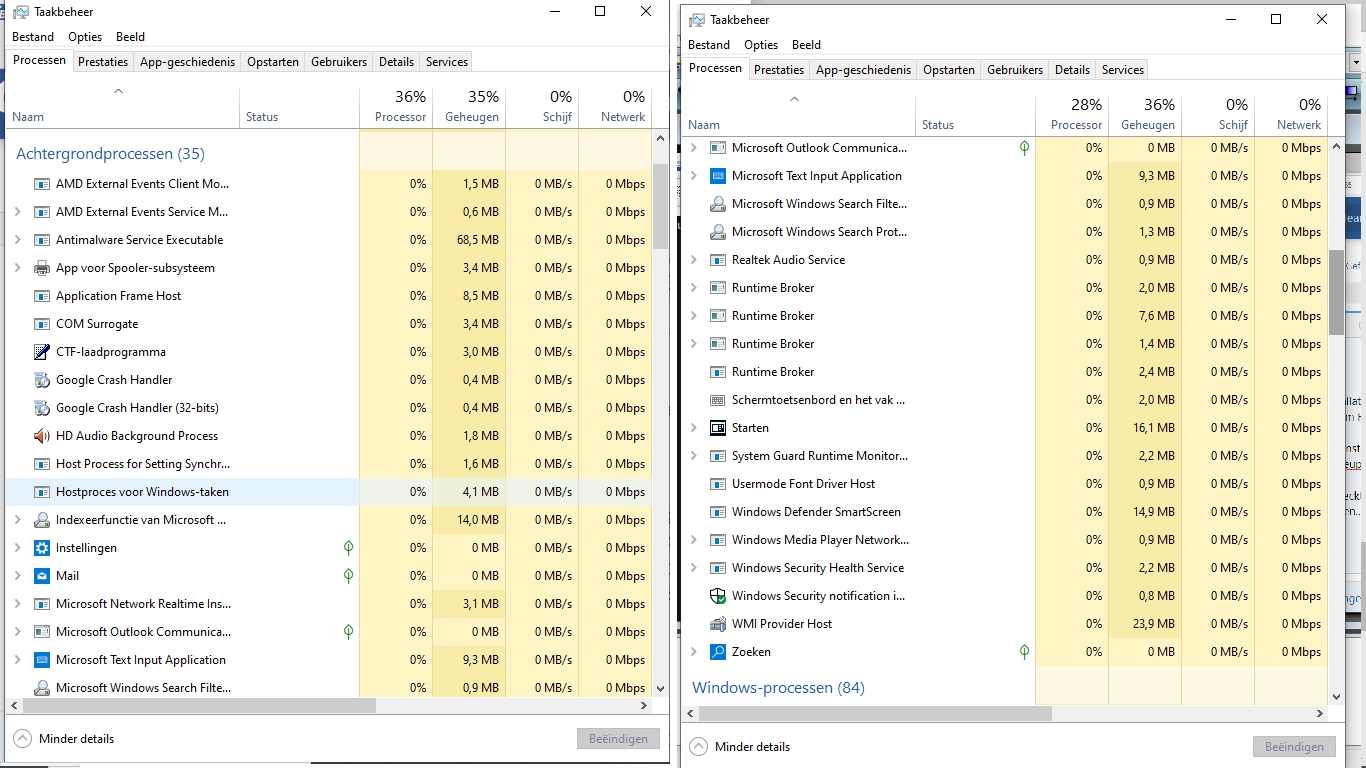Click the Instellingen gear icon
This screenshot has width=1366, height=768.
(x=42, y=548)
